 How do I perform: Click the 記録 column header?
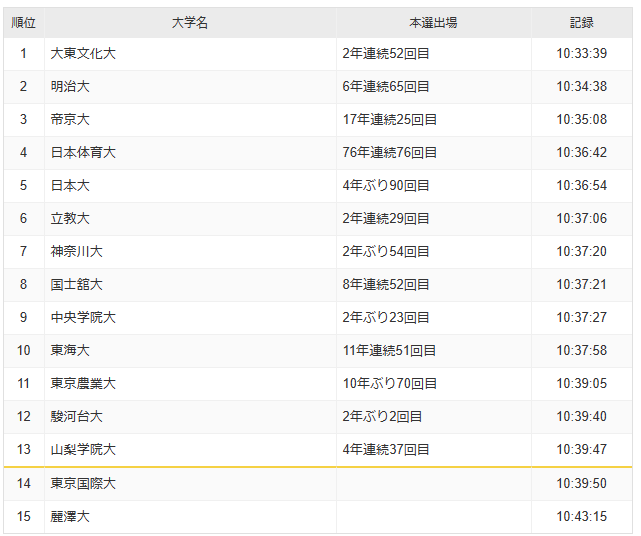point(582,22)
